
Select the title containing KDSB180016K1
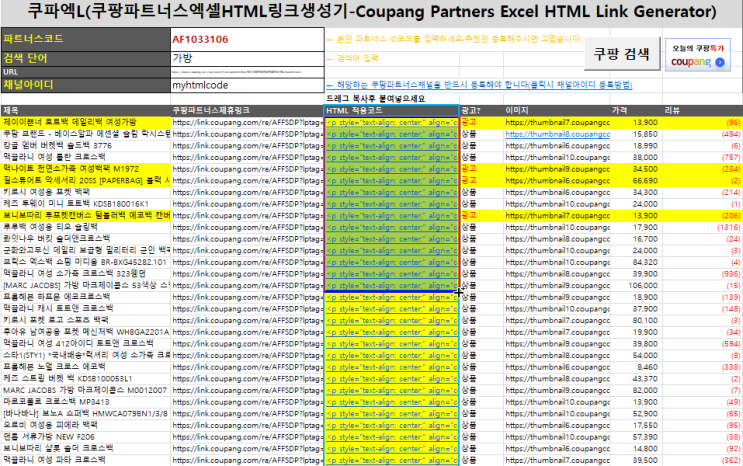[x=76, y=204]
